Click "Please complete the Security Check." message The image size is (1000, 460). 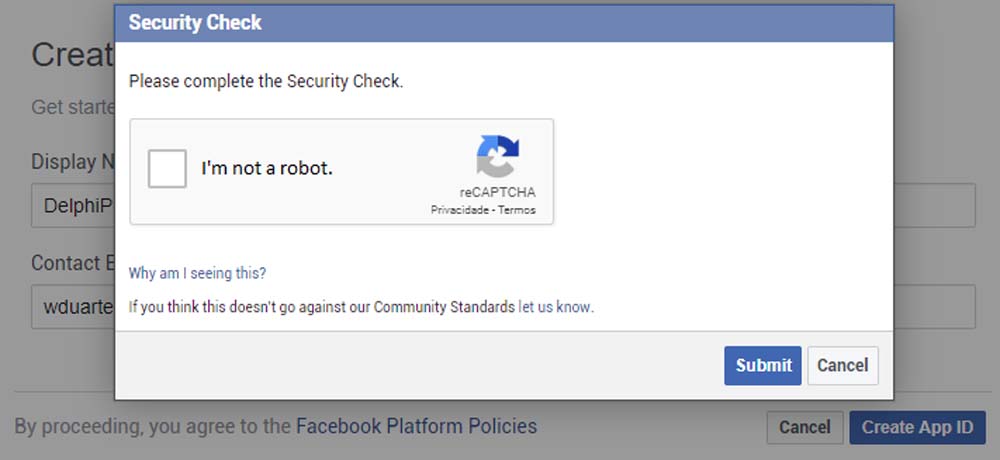click(x=266, y=81)
